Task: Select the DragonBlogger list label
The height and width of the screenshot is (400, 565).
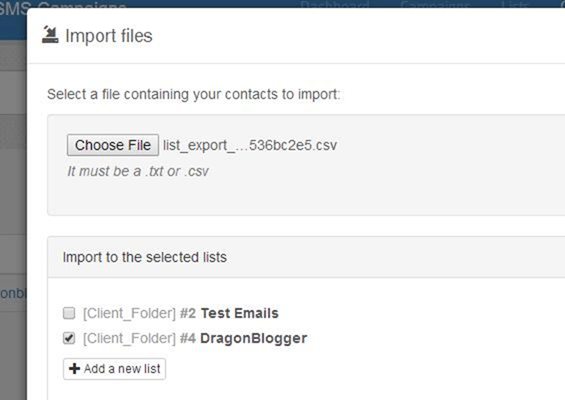Action: click(x=254, y=338)
